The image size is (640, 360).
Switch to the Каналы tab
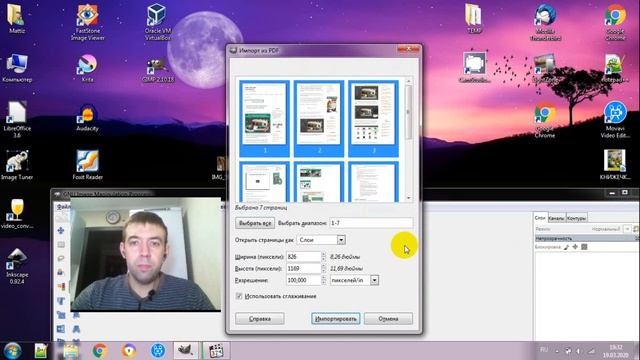coord(556,218)
